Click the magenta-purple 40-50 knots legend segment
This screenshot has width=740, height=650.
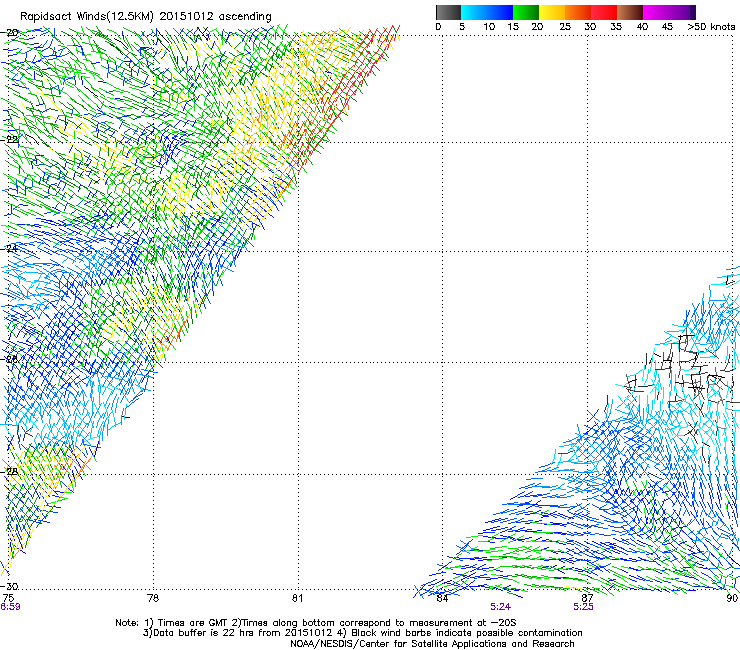click(669, 12)
